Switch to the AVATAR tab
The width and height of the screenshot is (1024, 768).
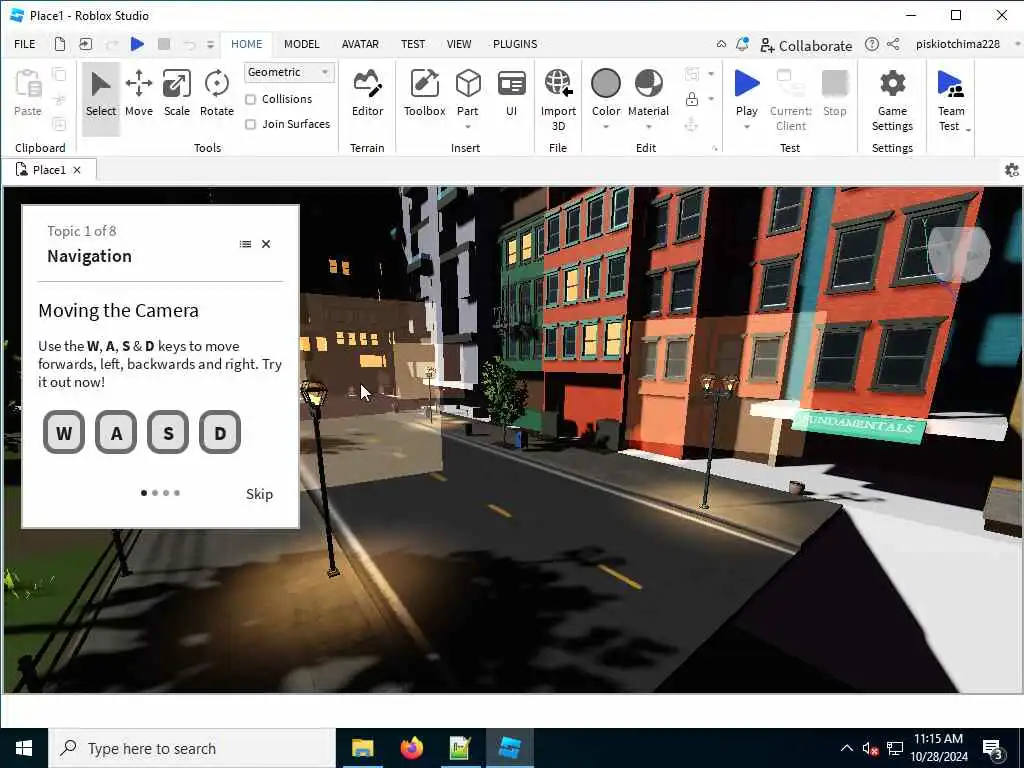[360, 44]
